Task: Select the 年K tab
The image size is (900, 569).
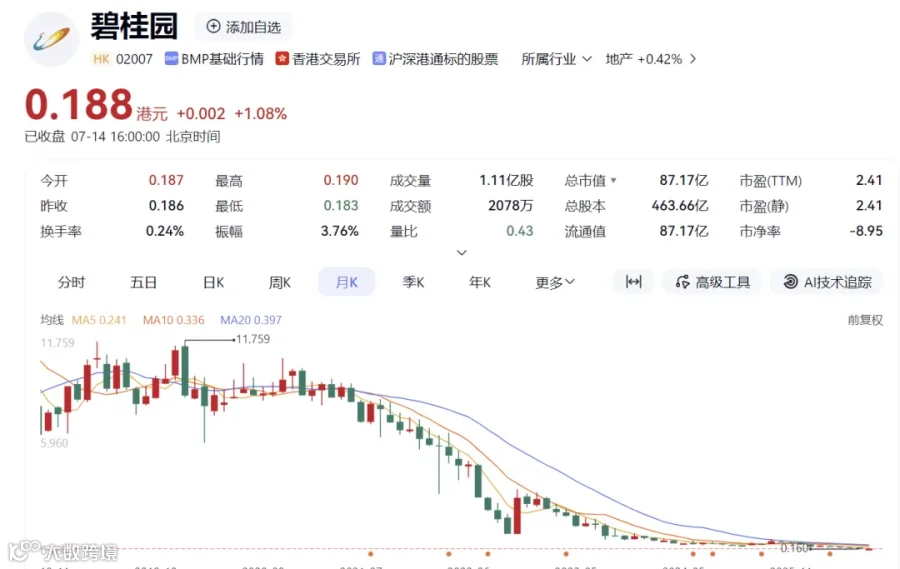Action: pos(479,282)
